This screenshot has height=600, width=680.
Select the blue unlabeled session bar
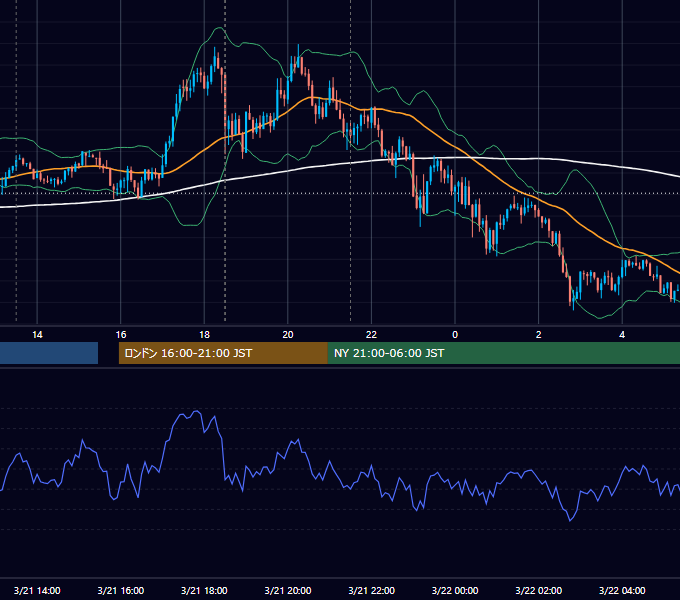click(x=49, y=353)
